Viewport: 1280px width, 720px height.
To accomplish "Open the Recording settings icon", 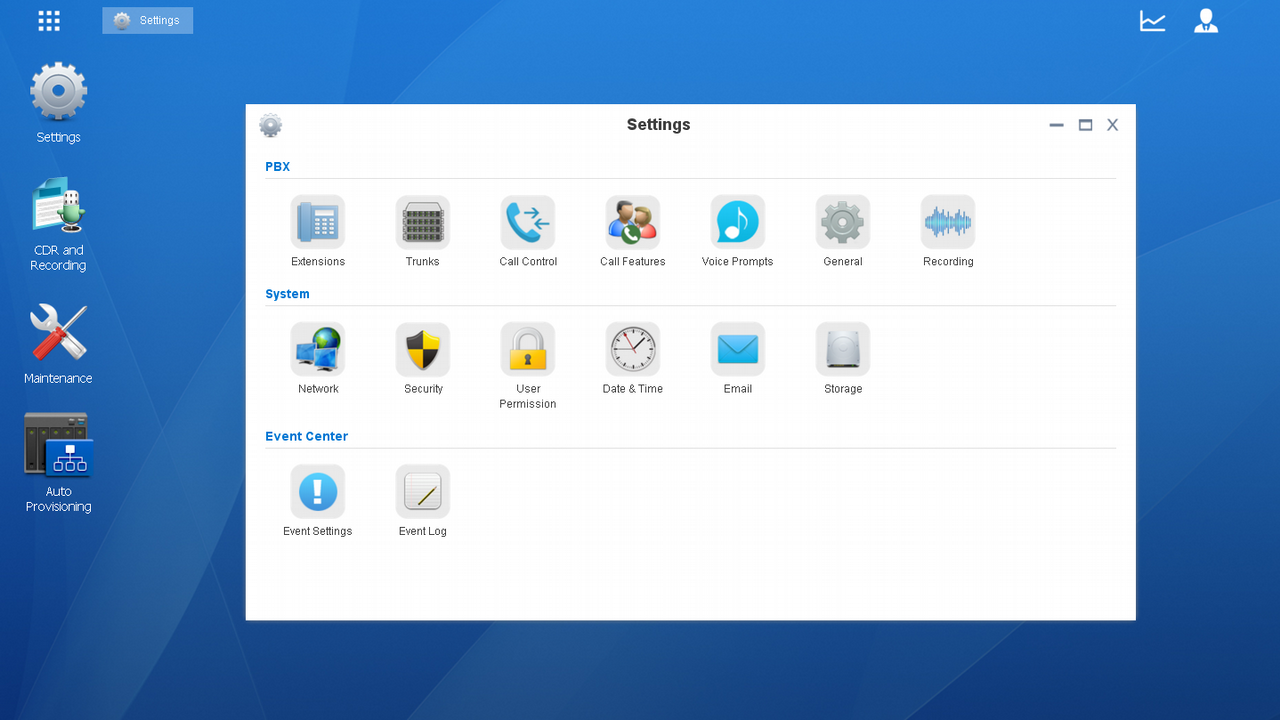I will pos(948,222).
